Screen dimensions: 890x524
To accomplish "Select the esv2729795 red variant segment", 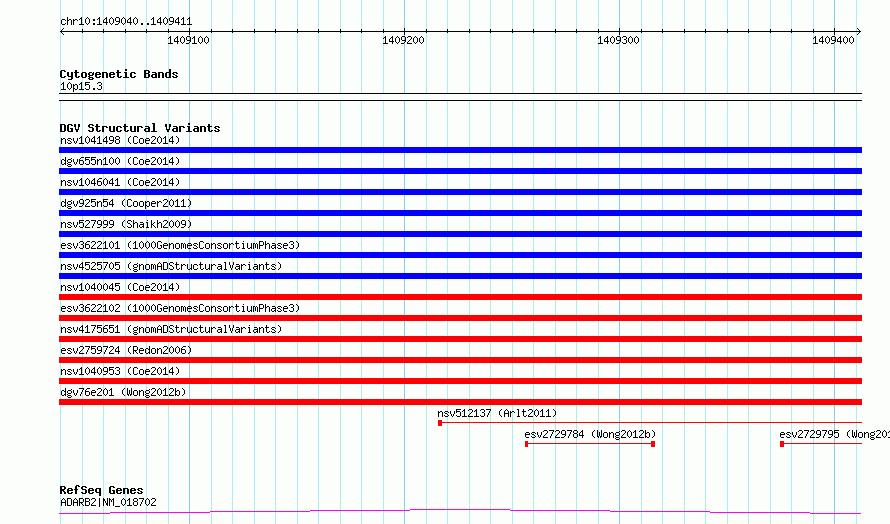I will [821, 444].
